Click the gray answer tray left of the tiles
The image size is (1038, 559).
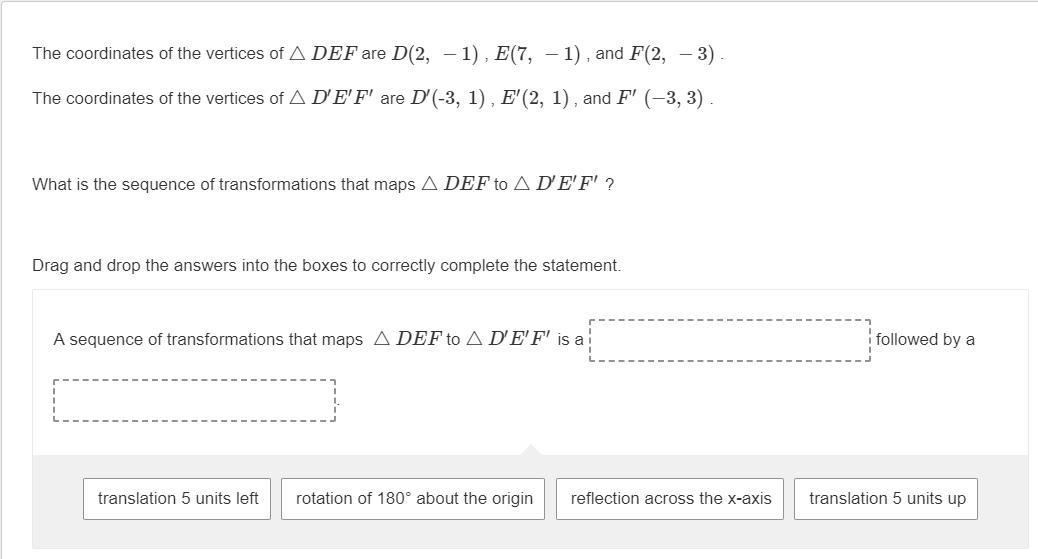57,498
